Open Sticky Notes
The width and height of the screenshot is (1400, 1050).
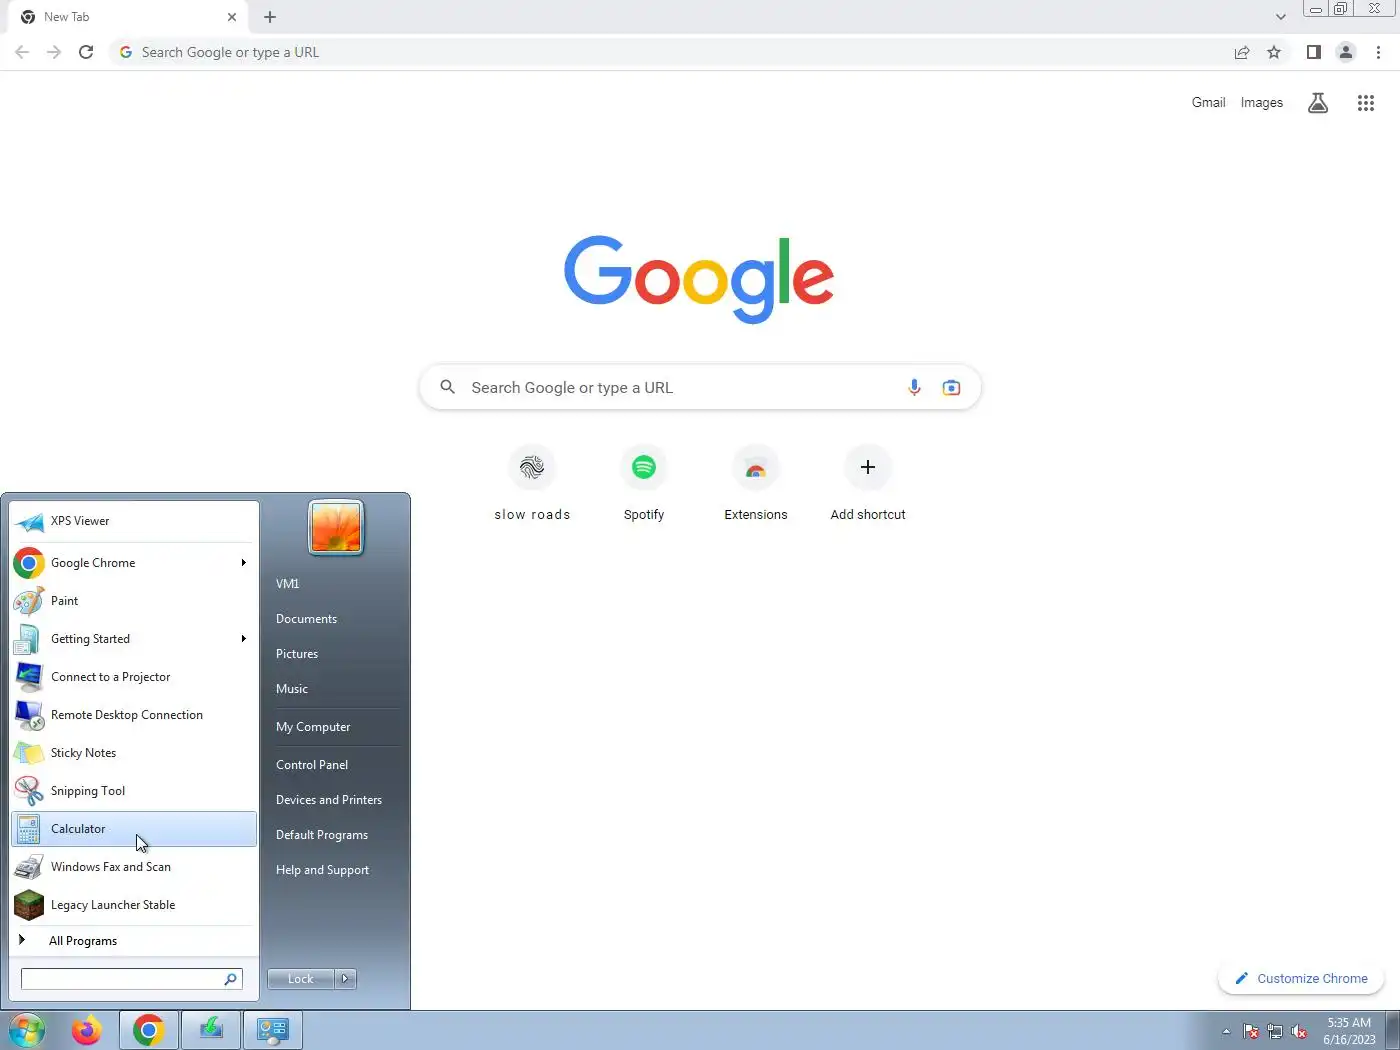134,753
